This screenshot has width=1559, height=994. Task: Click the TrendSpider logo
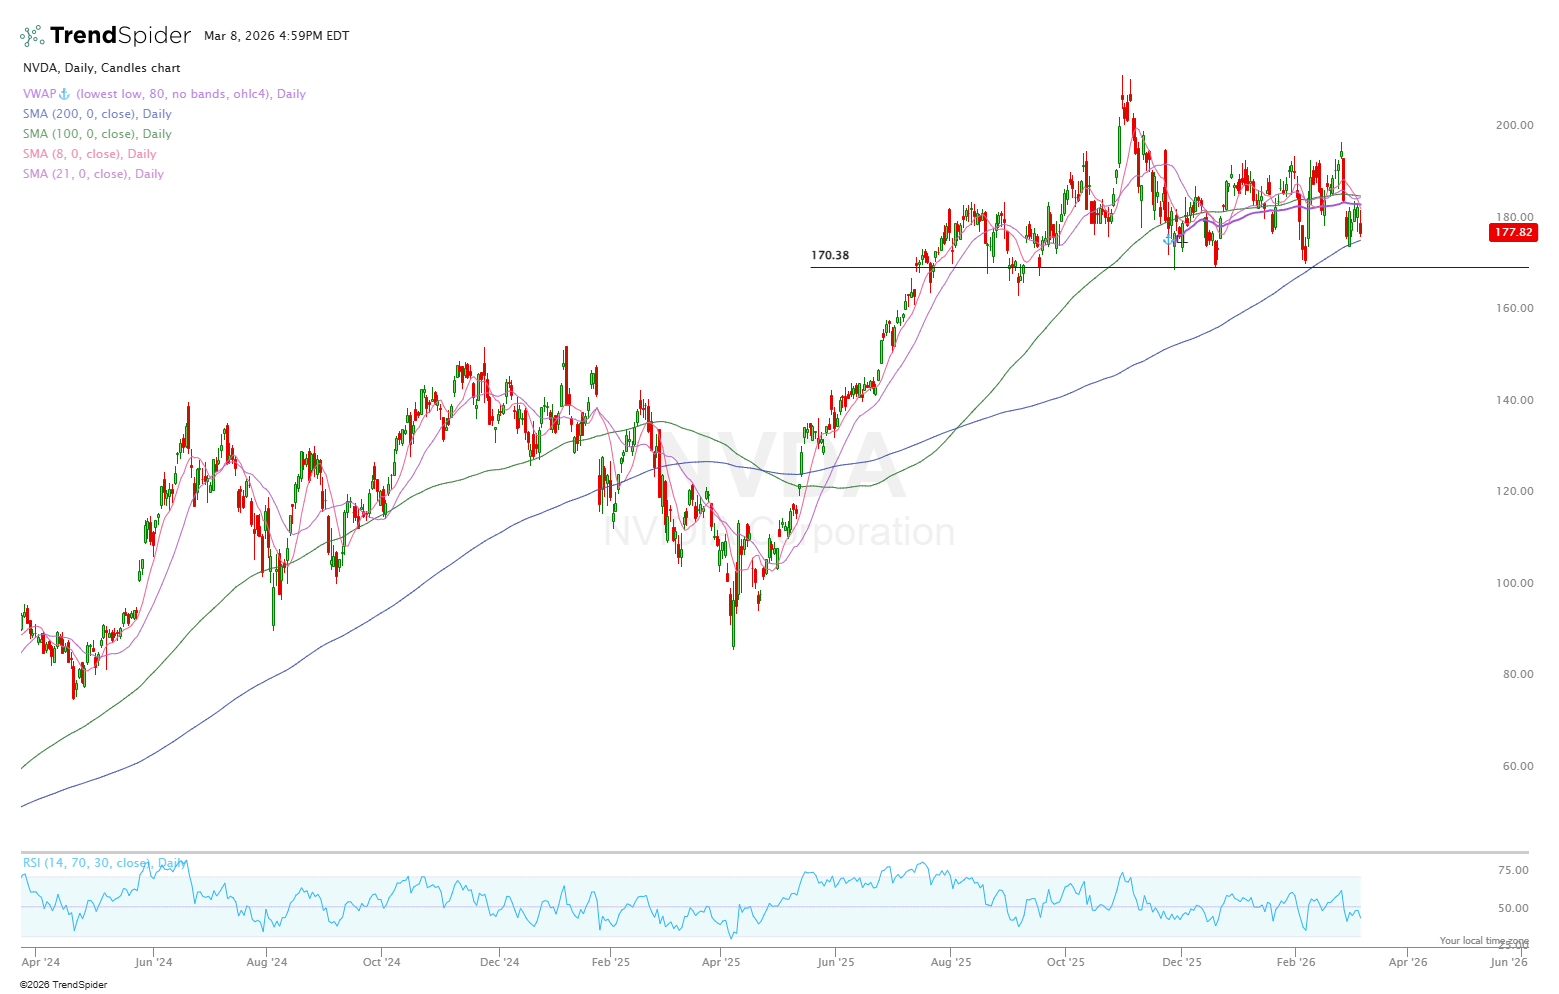click(105, 36)
